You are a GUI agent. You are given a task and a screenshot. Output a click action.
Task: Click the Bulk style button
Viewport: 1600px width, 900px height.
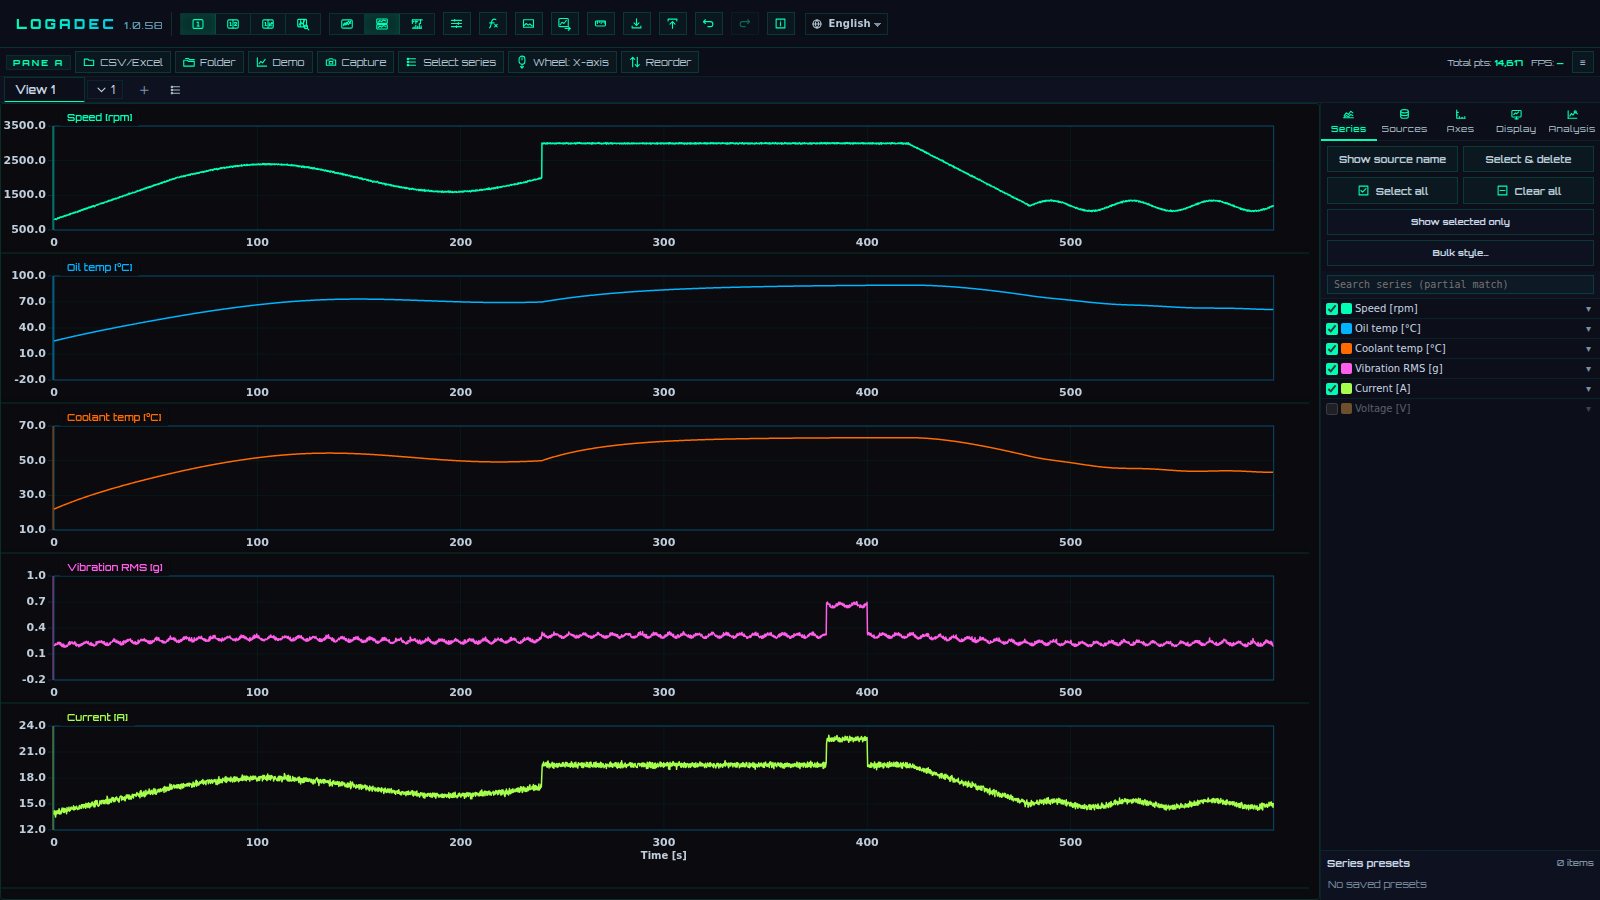pos(1460,253)
